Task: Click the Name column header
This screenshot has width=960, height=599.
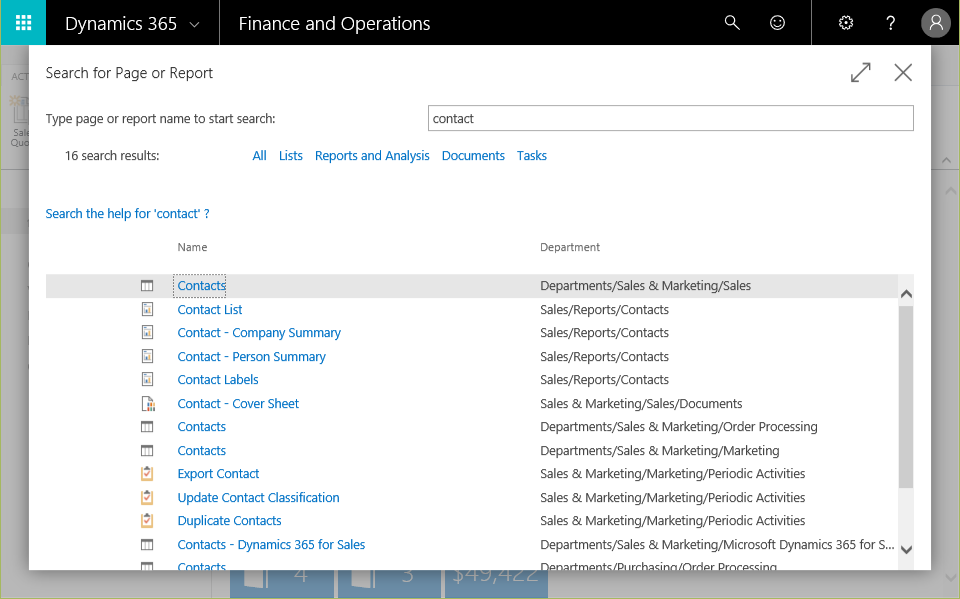Action: [192, 247]
